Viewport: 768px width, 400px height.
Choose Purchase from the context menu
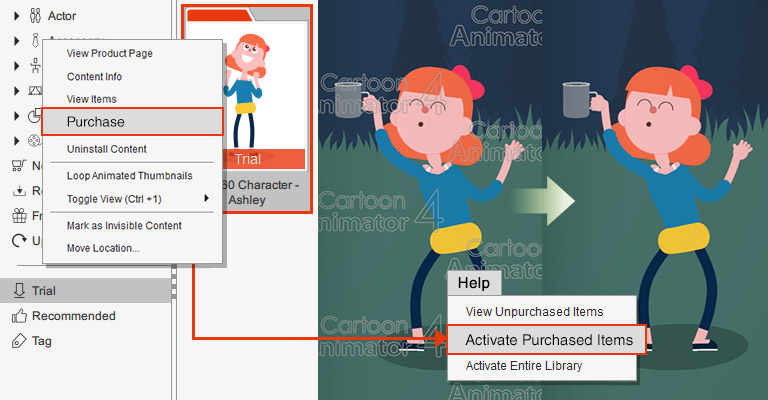95,122
